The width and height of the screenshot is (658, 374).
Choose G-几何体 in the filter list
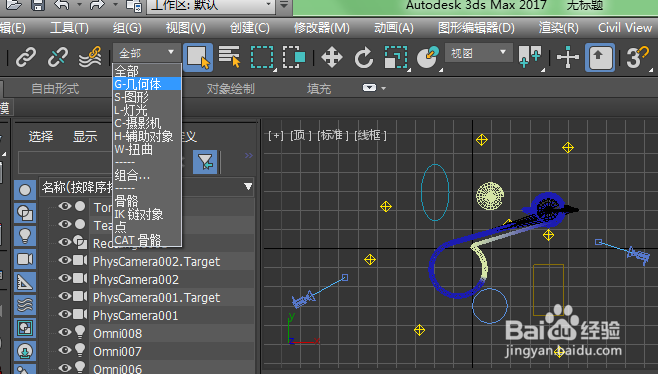147,84
